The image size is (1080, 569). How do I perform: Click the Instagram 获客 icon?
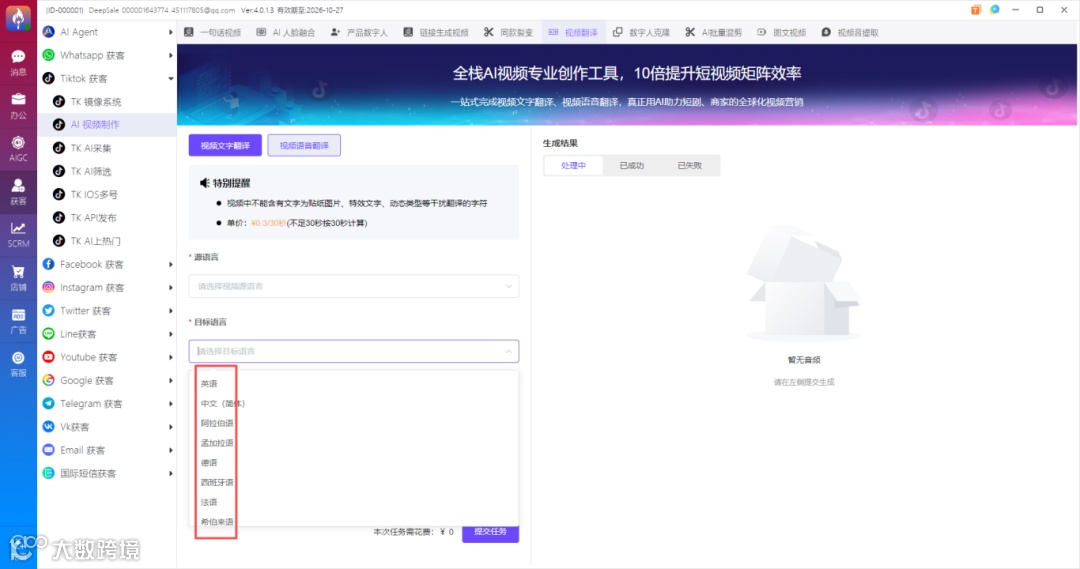48,287
